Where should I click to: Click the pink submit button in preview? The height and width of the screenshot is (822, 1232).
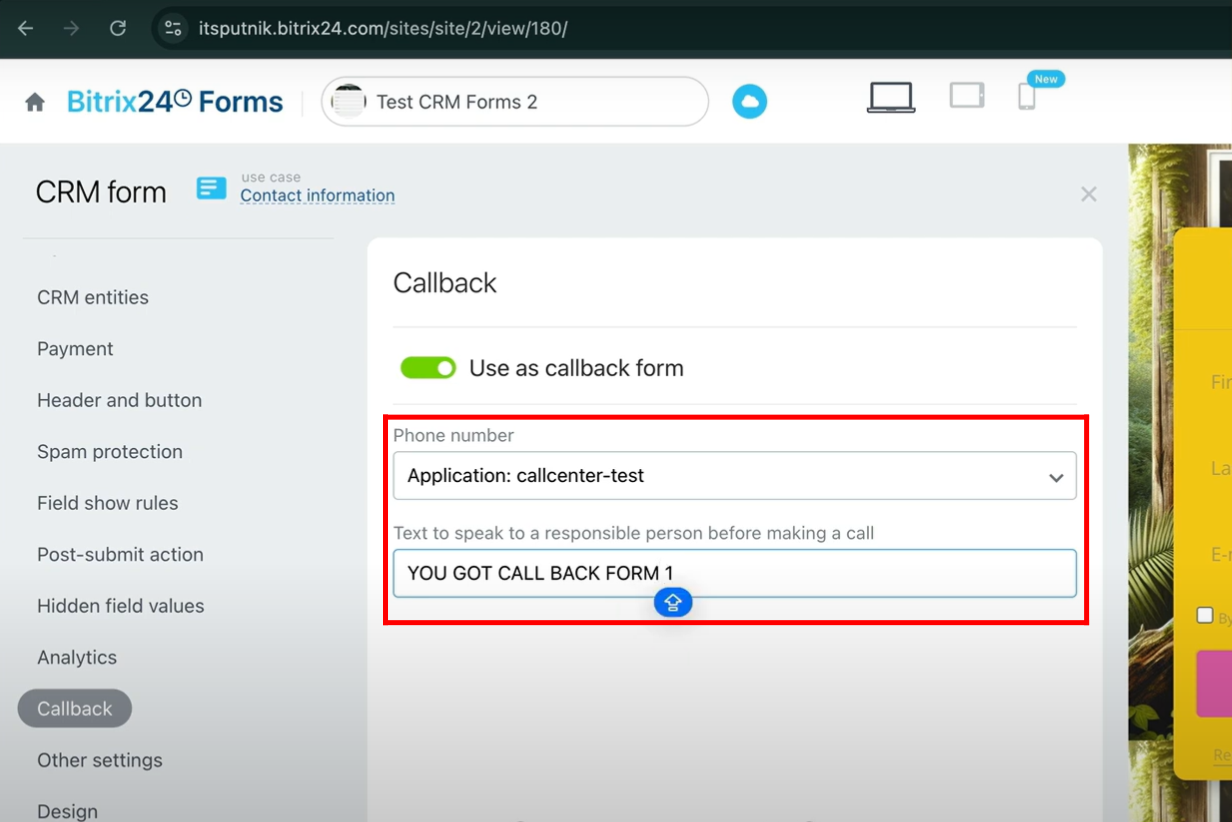1214,683
